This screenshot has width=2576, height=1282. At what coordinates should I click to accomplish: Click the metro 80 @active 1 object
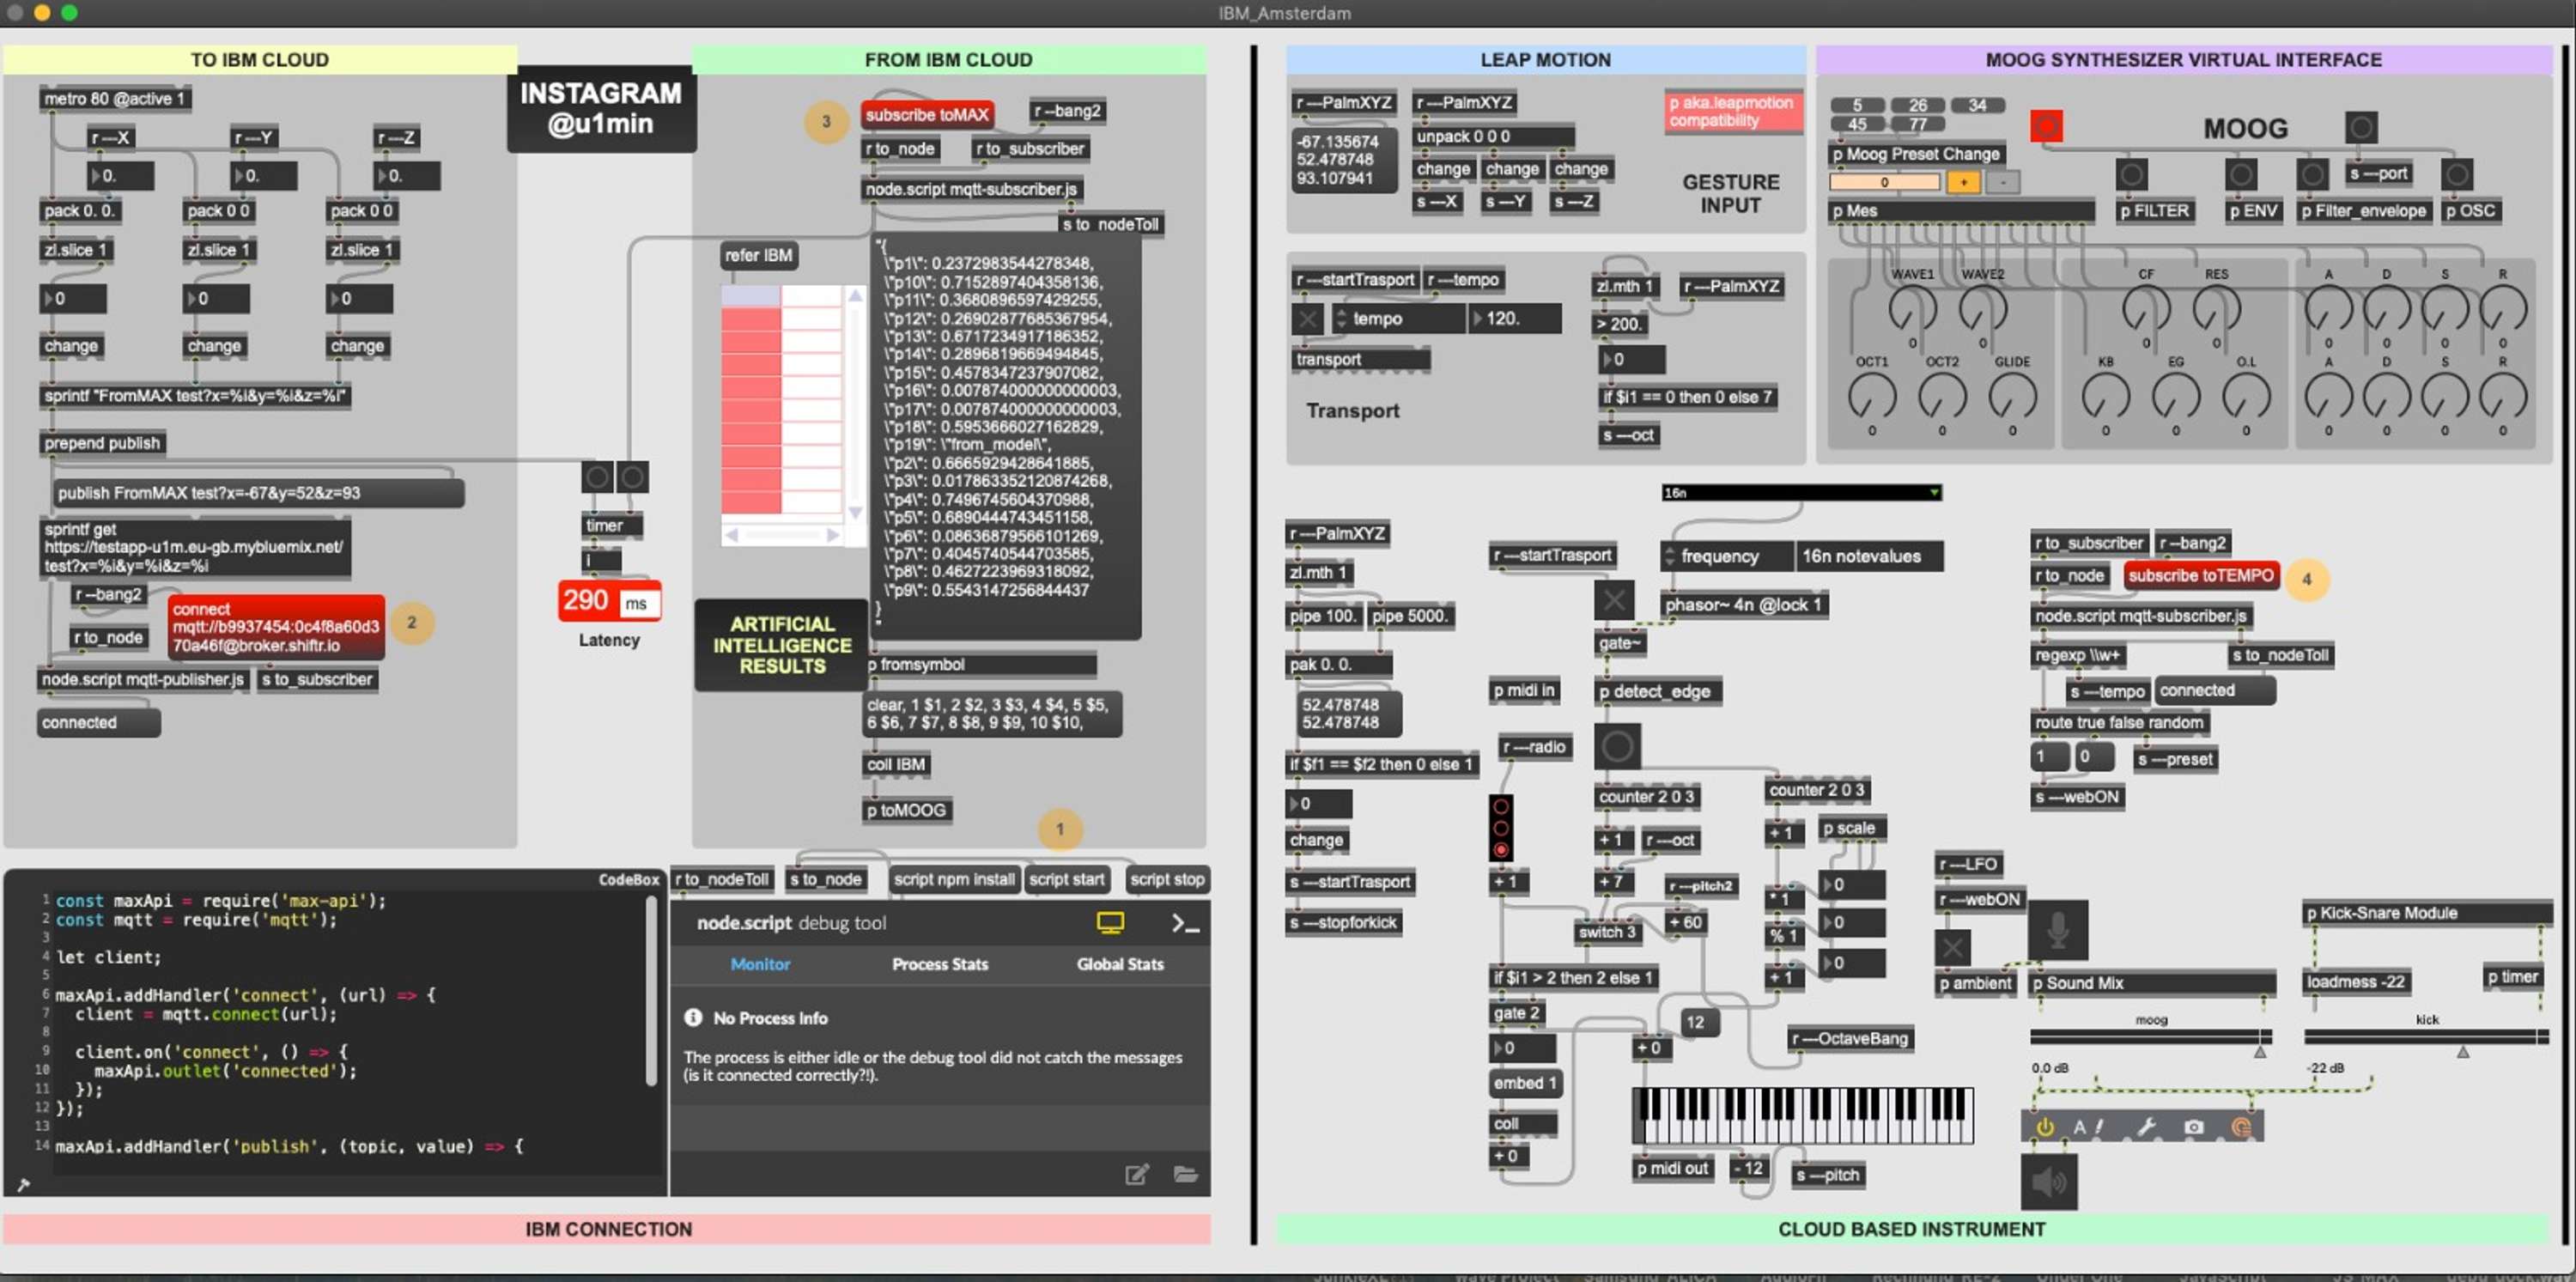(115, 98)
